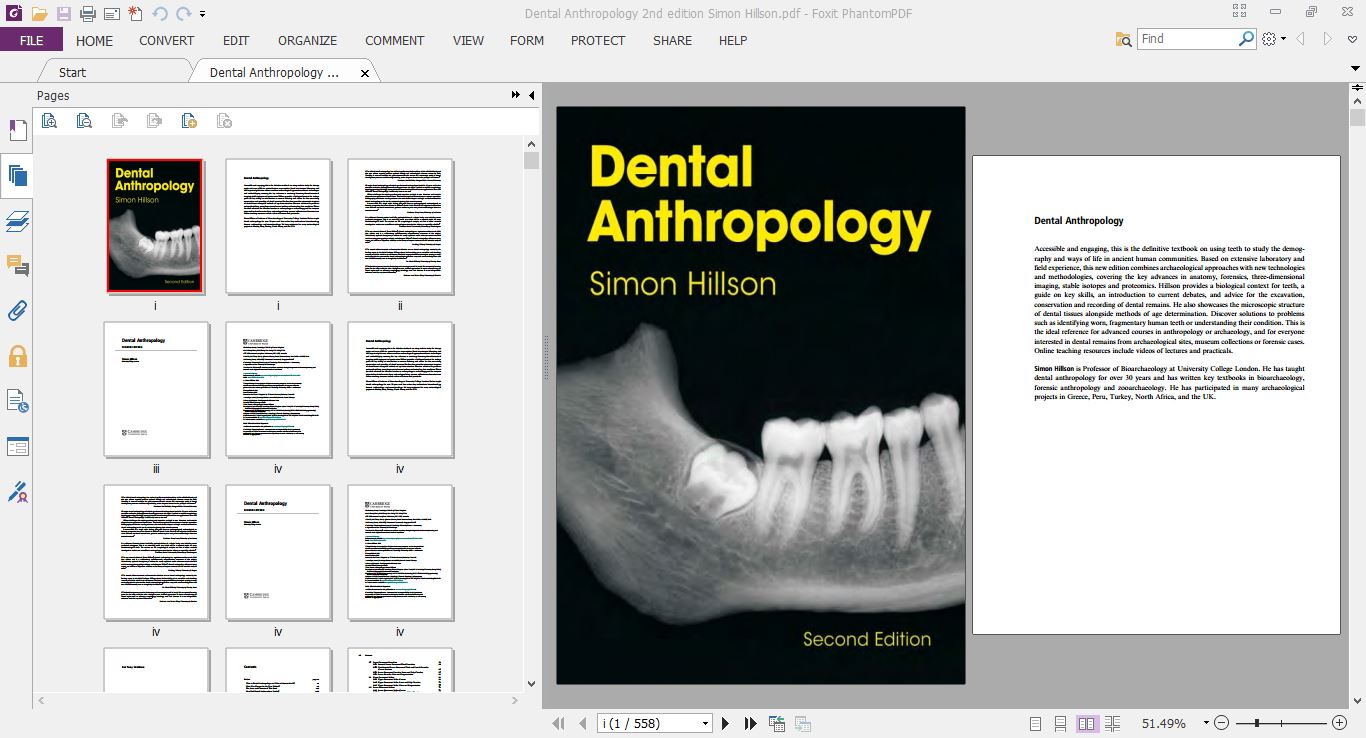Expand the Pages panel with double arrow
This screenshot has height=738, width=1366.
516,95
